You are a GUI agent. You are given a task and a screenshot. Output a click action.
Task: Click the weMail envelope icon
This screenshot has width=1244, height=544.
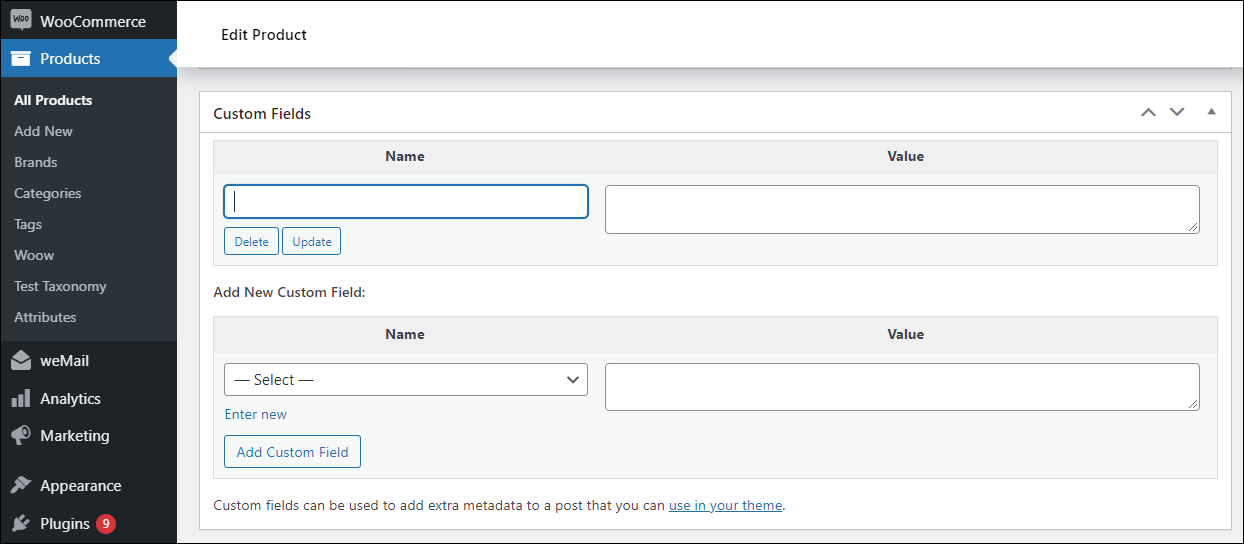tap(21, 361)
